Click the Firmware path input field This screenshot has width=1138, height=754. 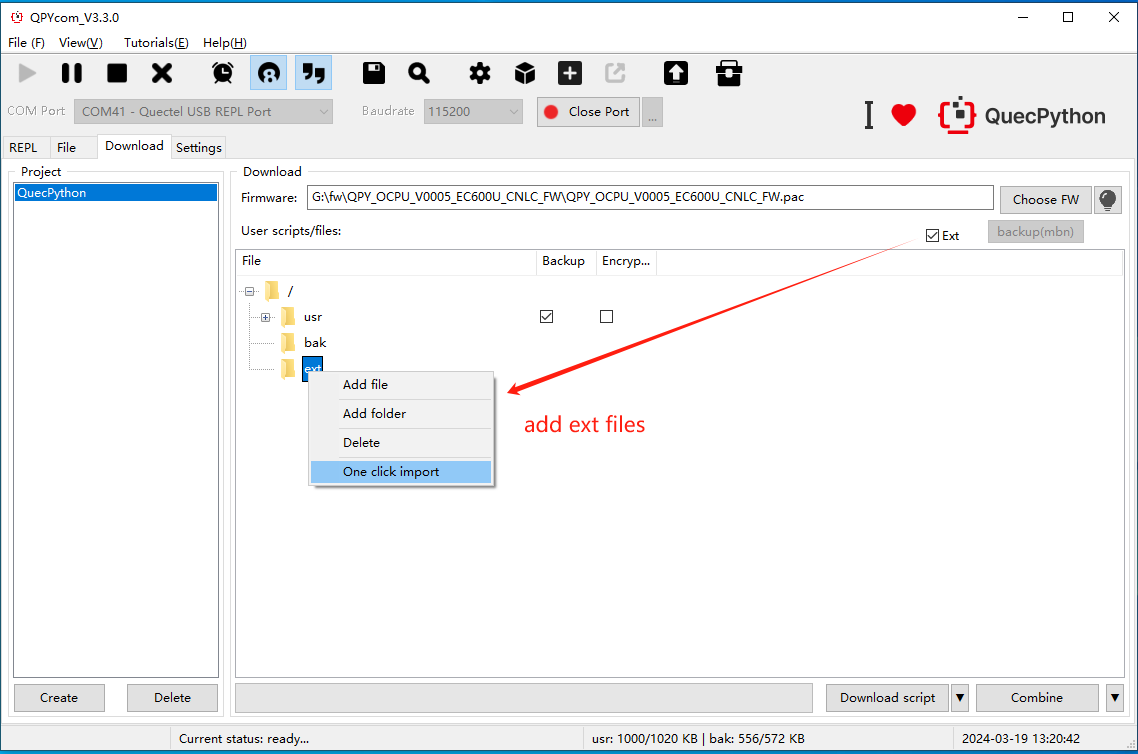[x=650, y=197]
